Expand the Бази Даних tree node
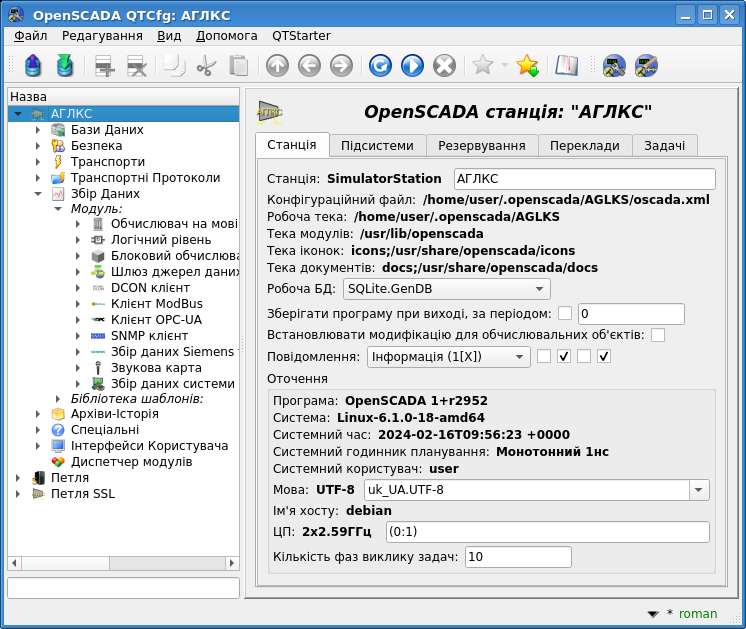Screen dimensions: 746x629 click(x=38, y=130)
